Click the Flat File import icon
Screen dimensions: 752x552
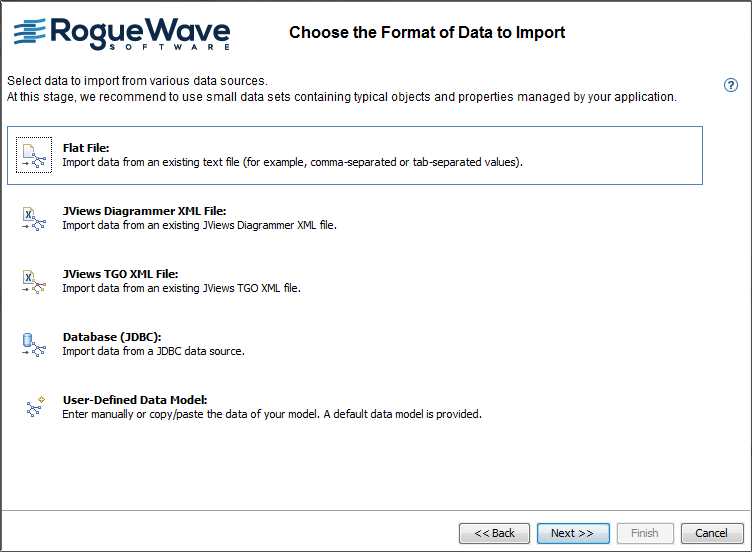[x=34, y=155]
